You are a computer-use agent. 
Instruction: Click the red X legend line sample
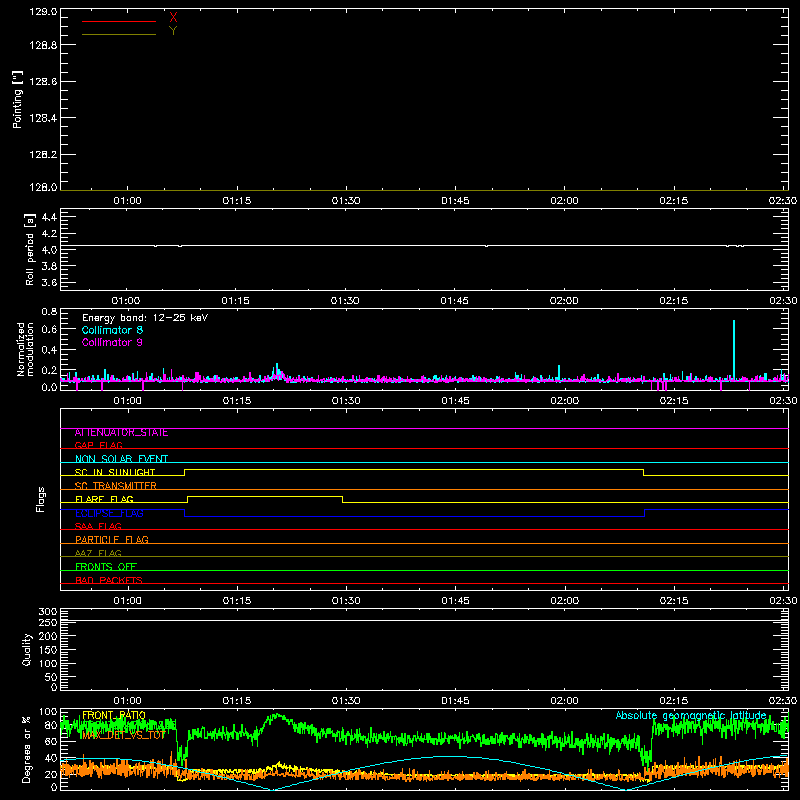pos(119,21)
